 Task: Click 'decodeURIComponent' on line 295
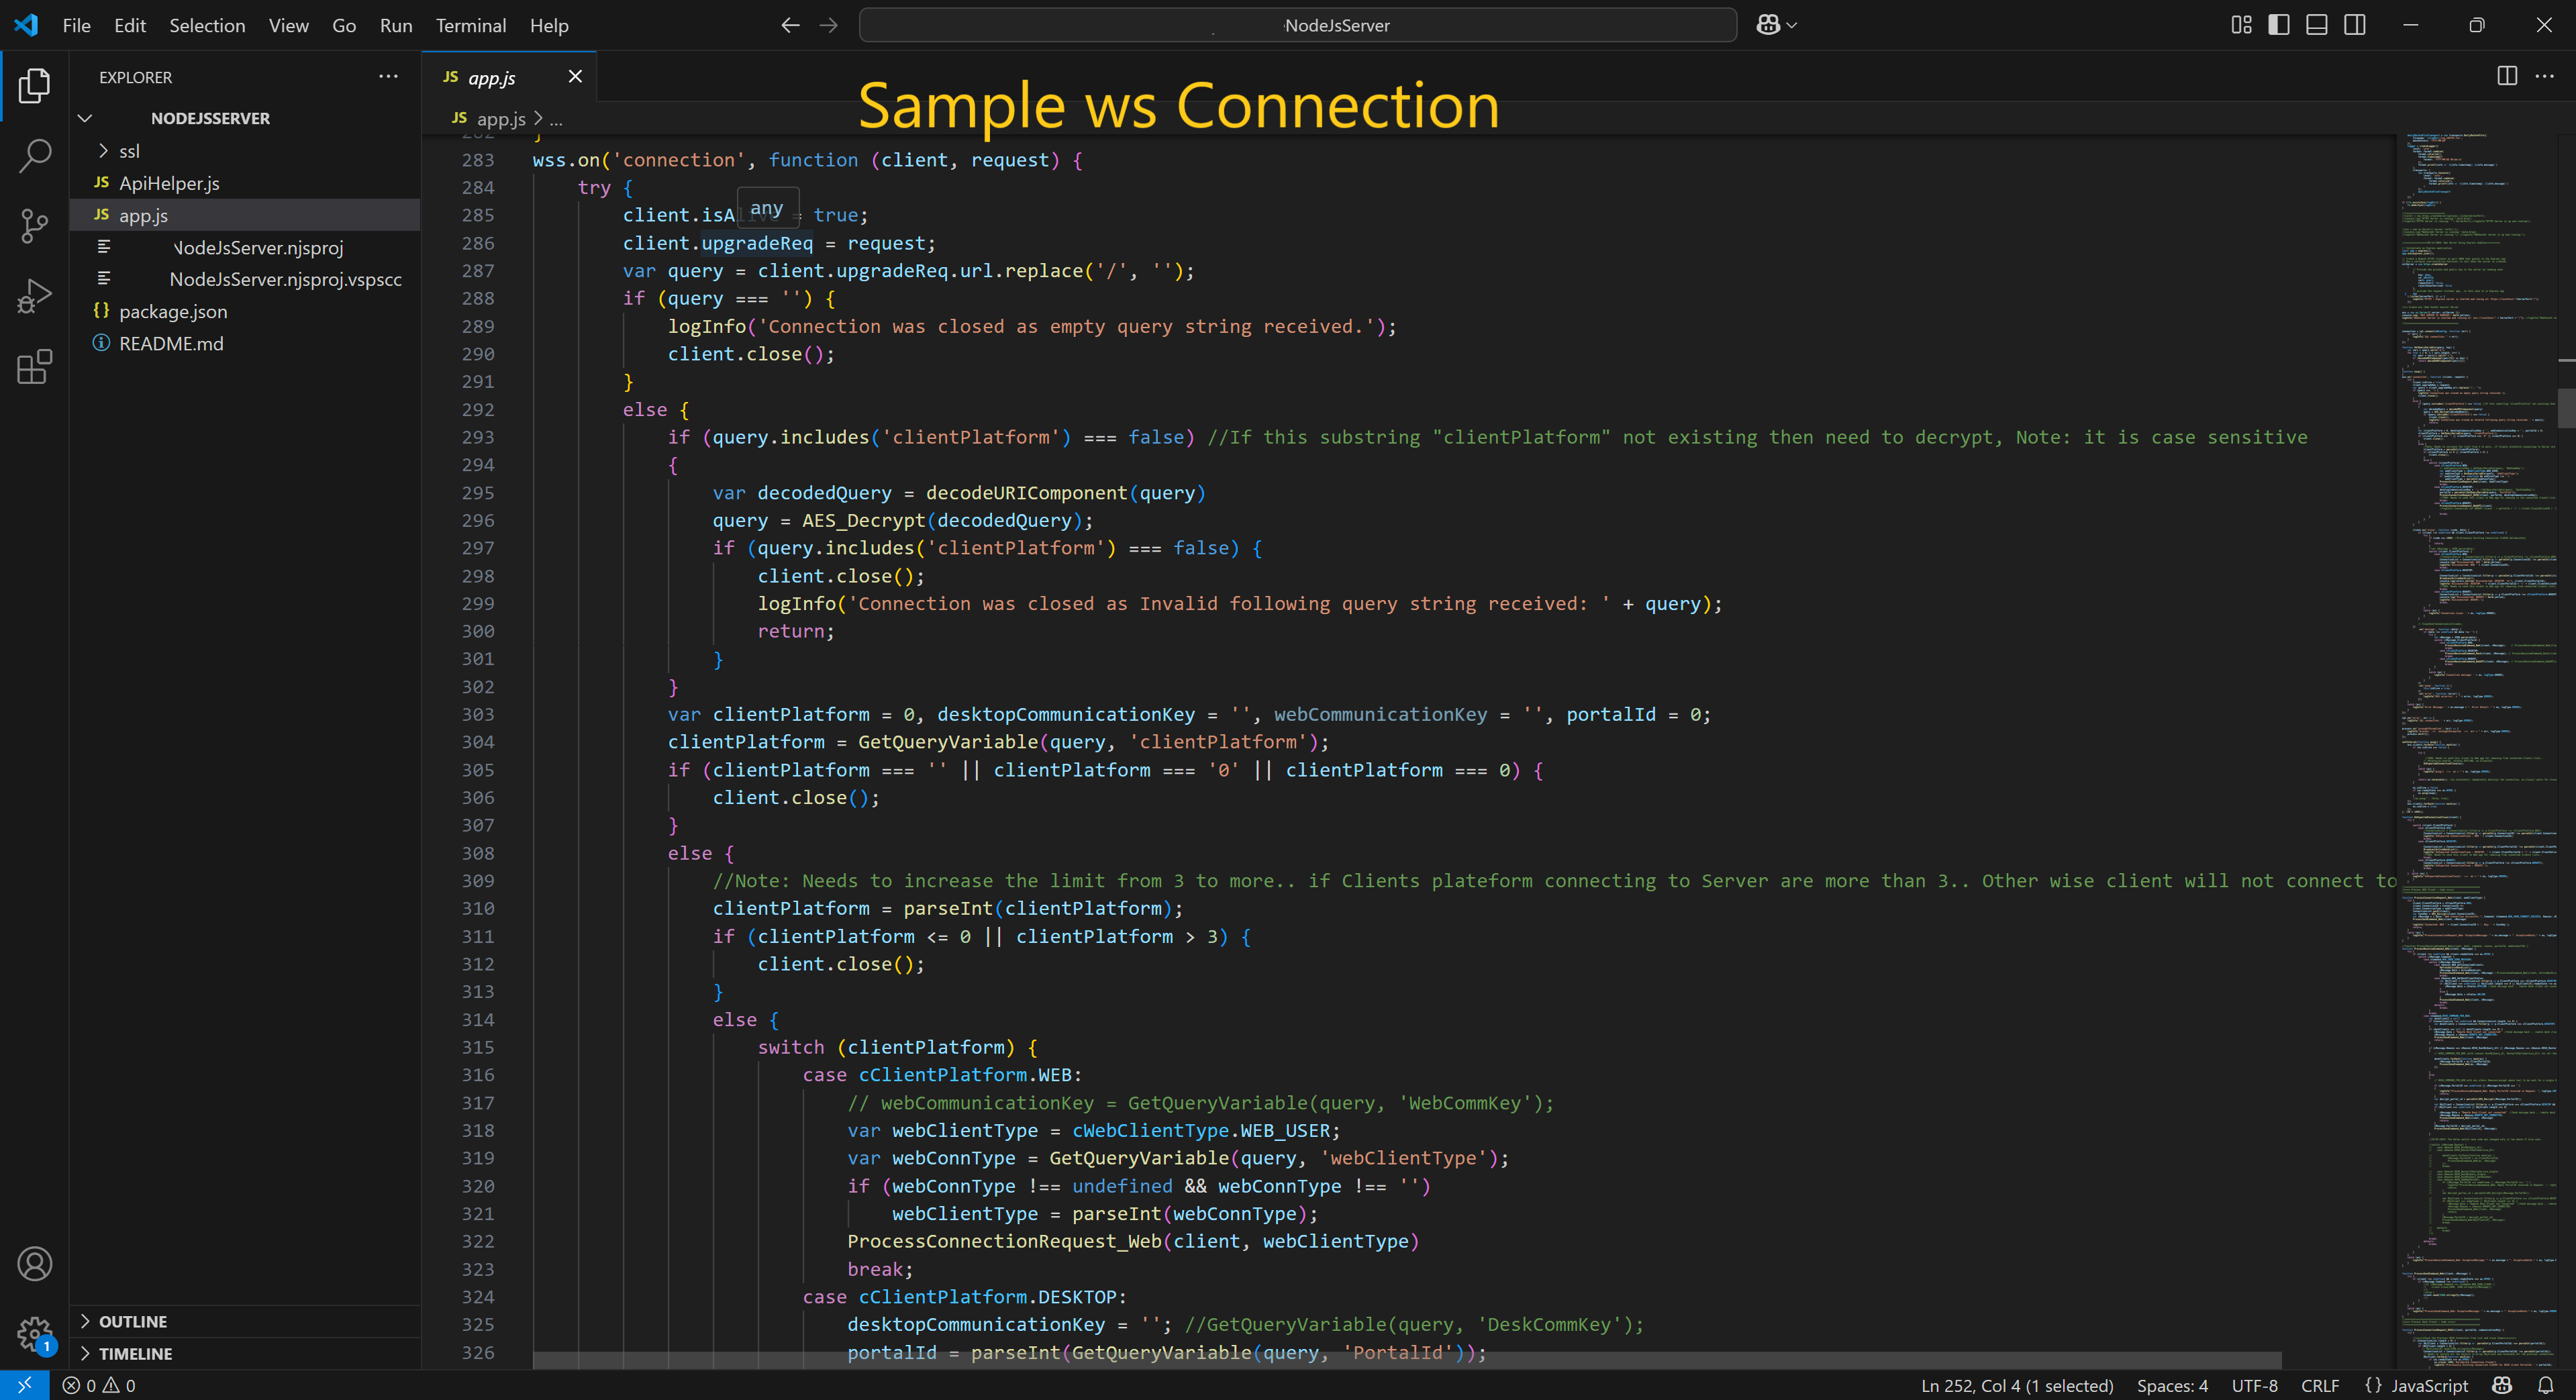(x=1027, y=493)
